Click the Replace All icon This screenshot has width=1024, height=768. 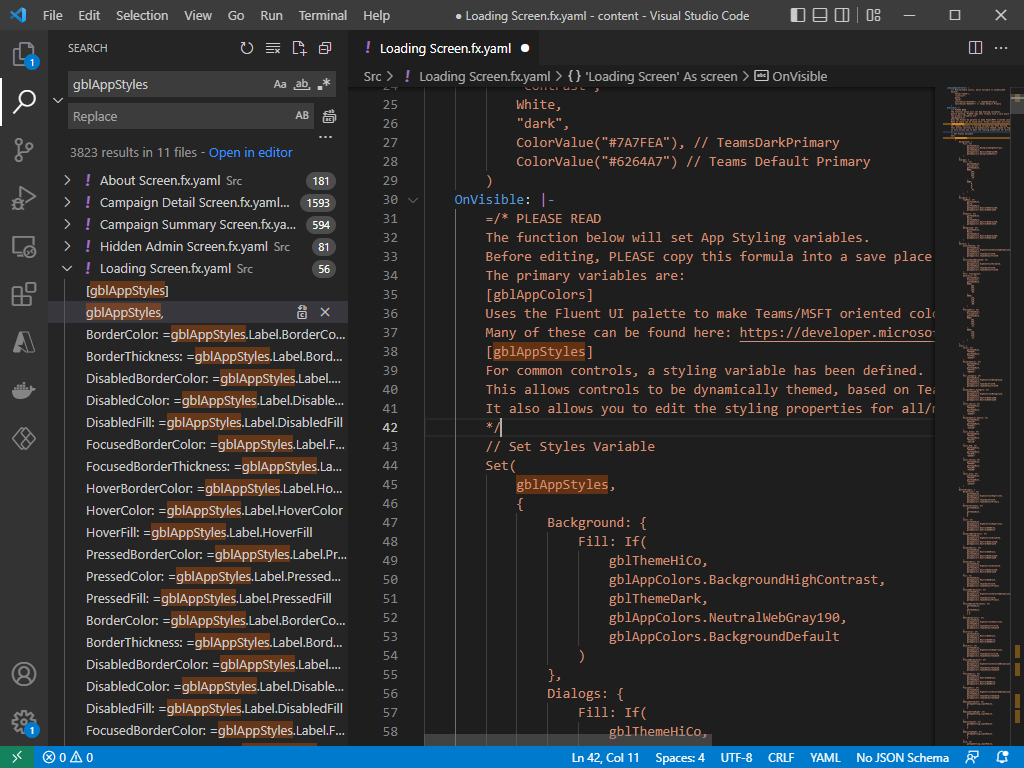[x=329, y=117]
